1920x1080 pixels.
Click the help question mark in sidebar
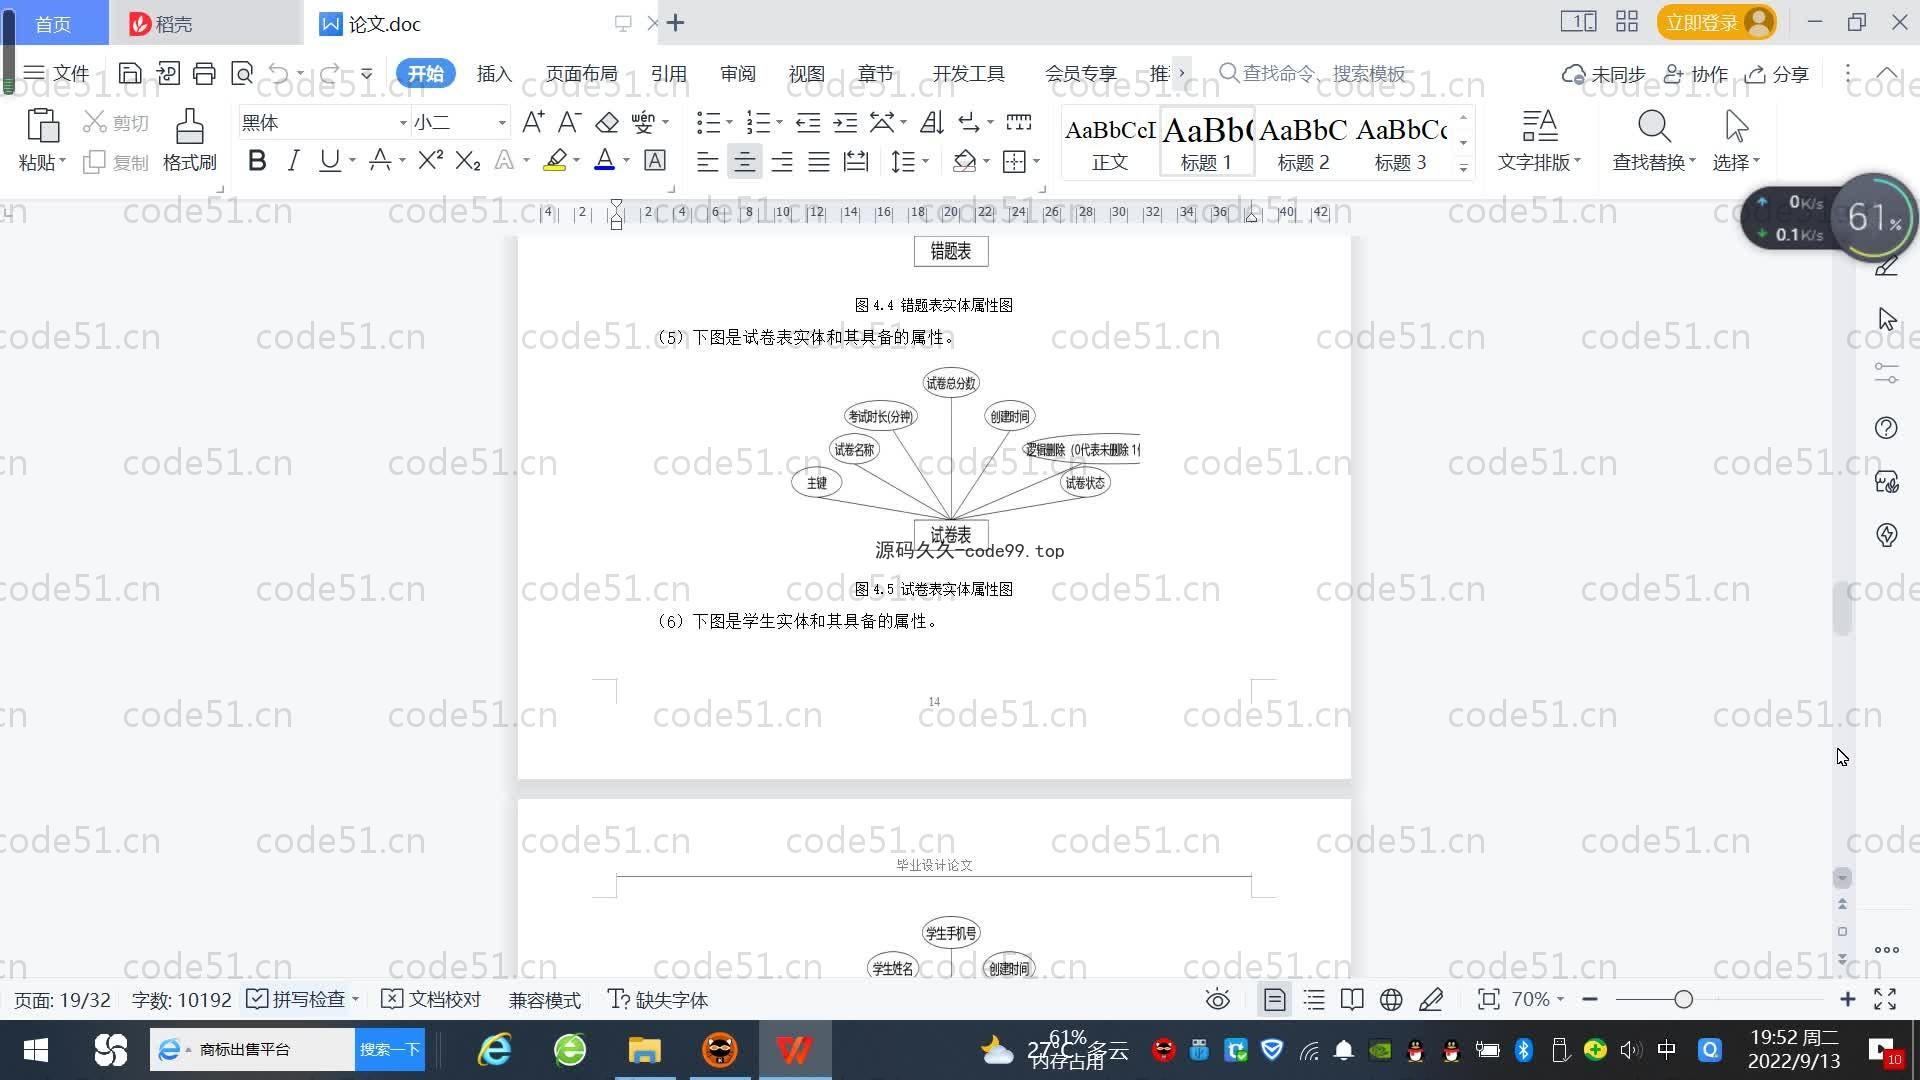click(1886, 428)
